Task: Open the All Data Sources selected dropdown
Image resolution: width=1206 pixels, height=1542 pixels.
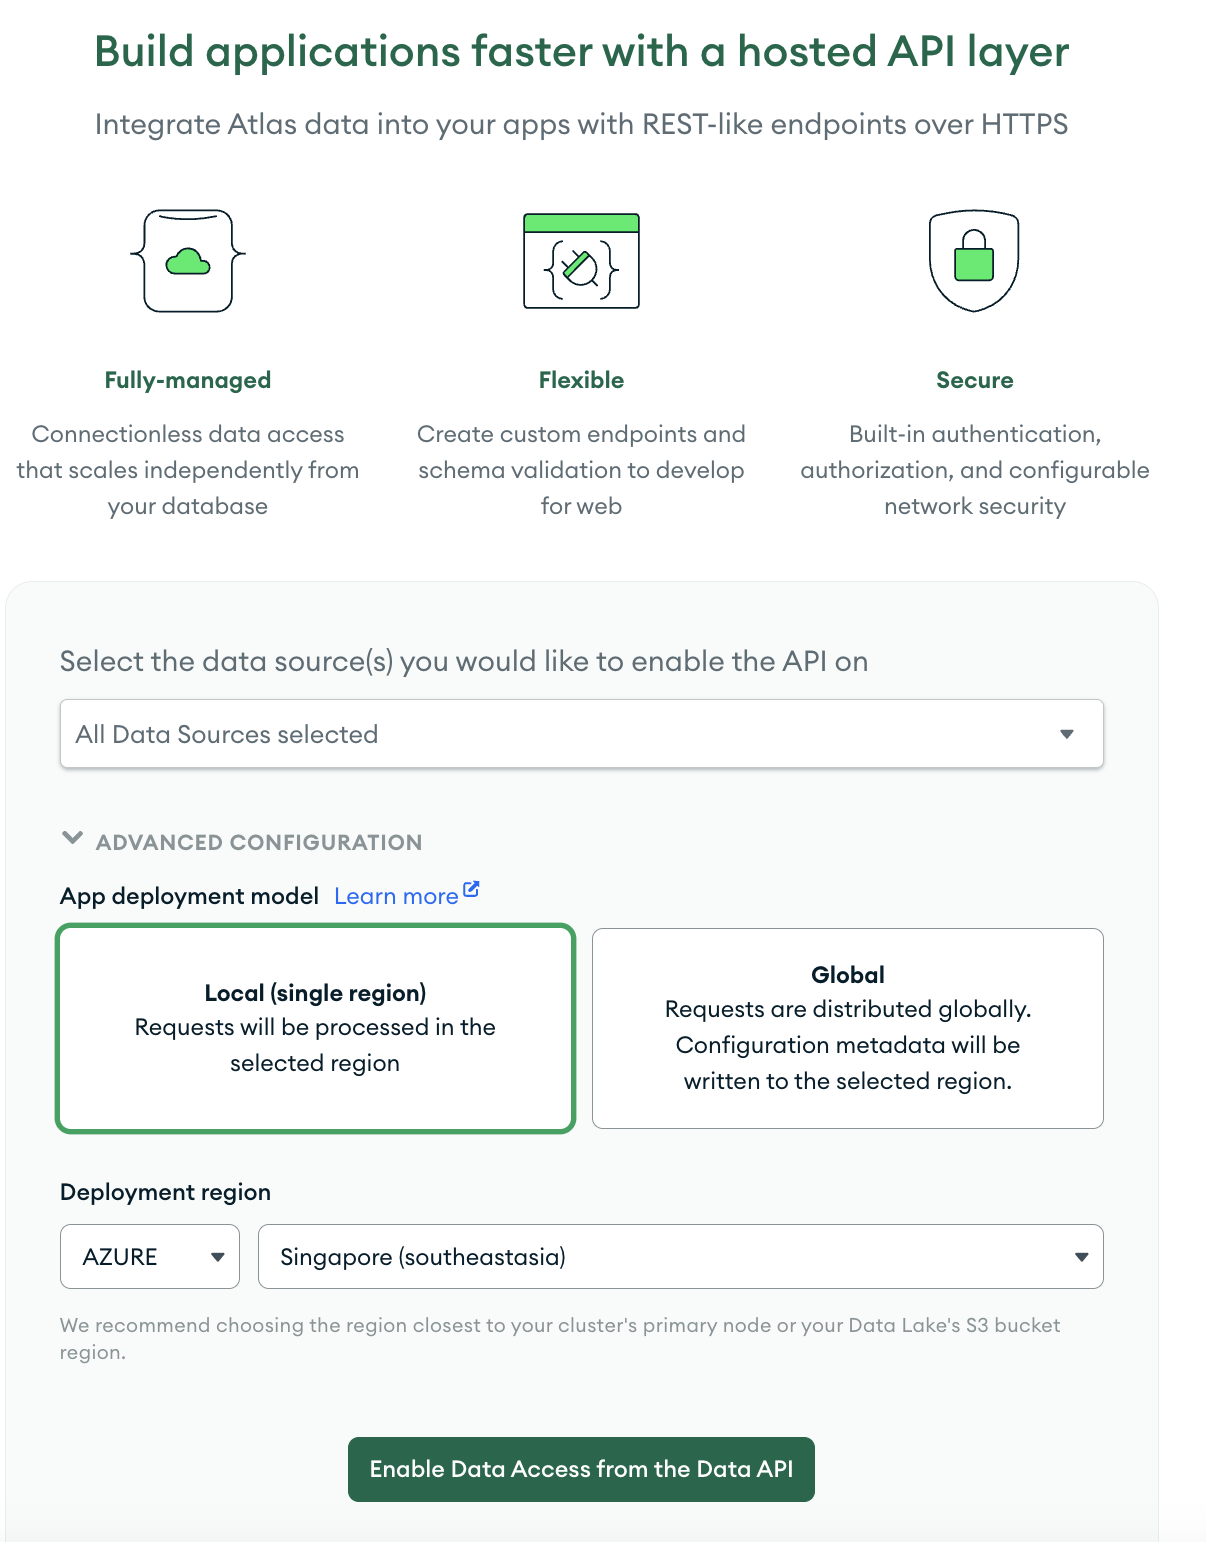Action: coord(581,733)
